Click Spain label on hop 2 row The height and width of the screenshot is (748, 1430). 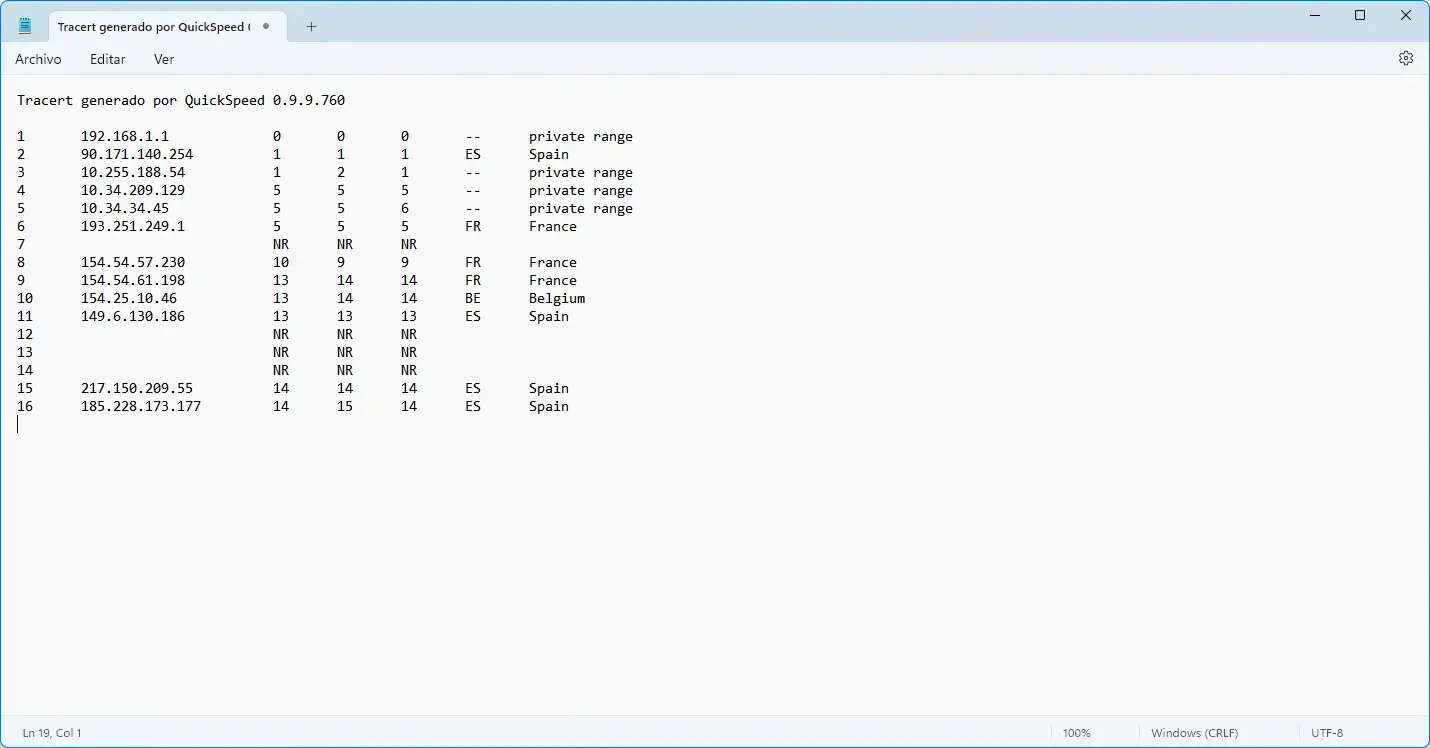tap(549, 154)
